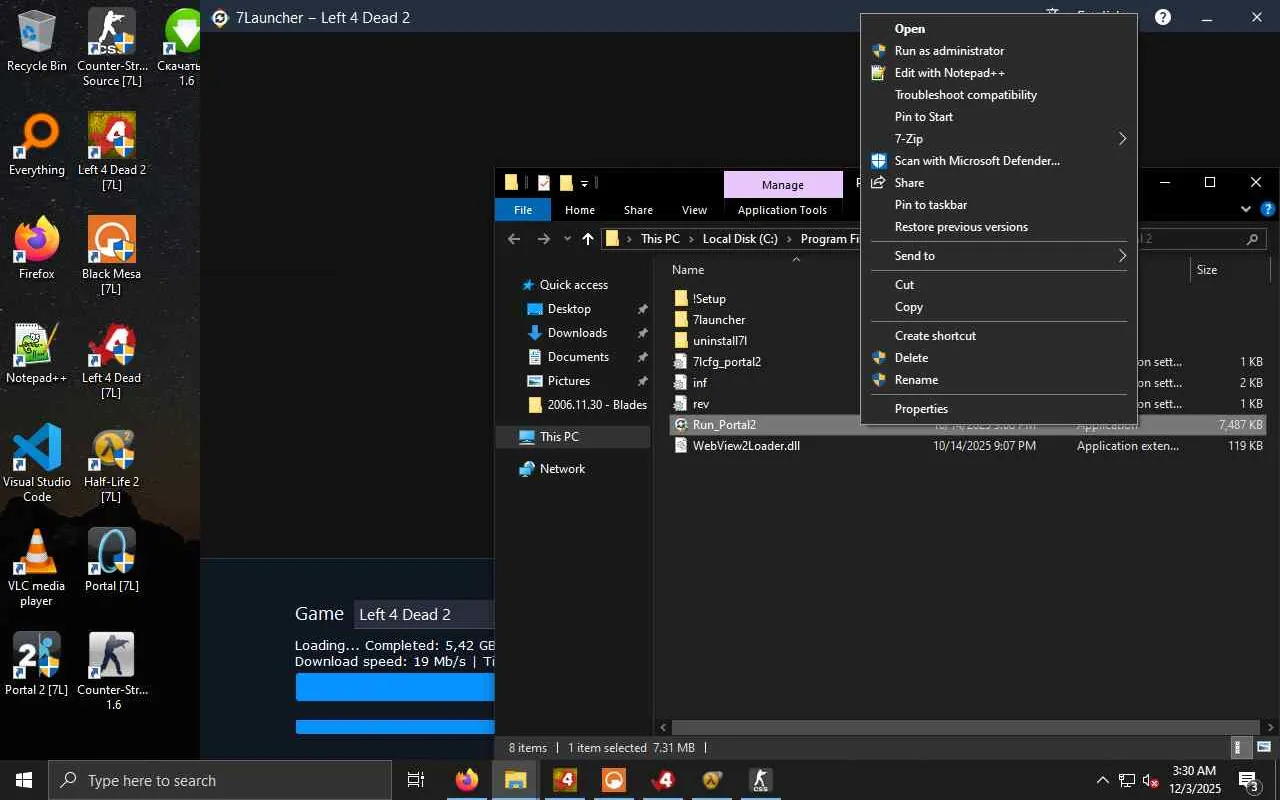Open the Game selector showing Left 4 Dead 2
Screen dimensions: 1280x800
pos(422,614)
